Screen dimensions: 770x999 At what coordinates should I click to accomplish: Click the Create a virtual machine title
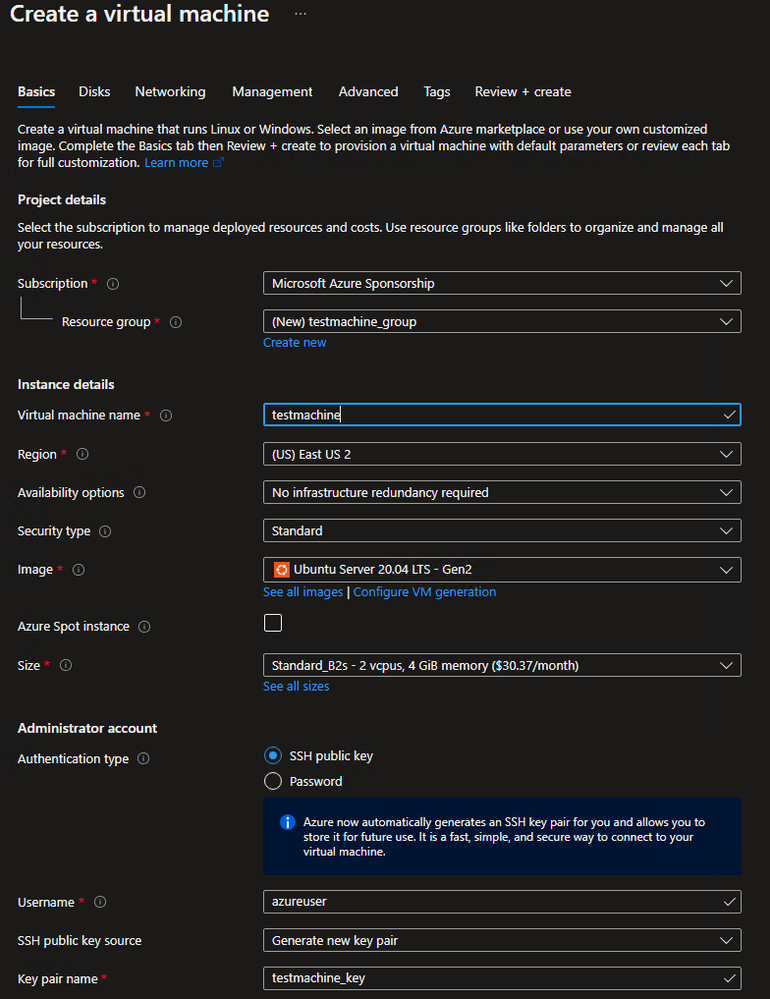click(x=139, y=14)
